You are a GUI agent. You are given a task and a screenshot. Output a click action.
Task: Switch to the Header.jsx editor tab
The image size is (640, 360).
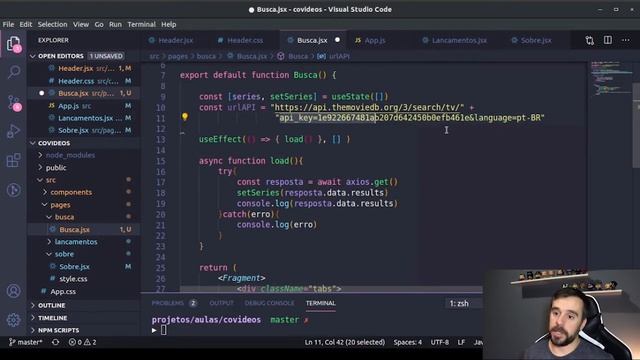176,40
